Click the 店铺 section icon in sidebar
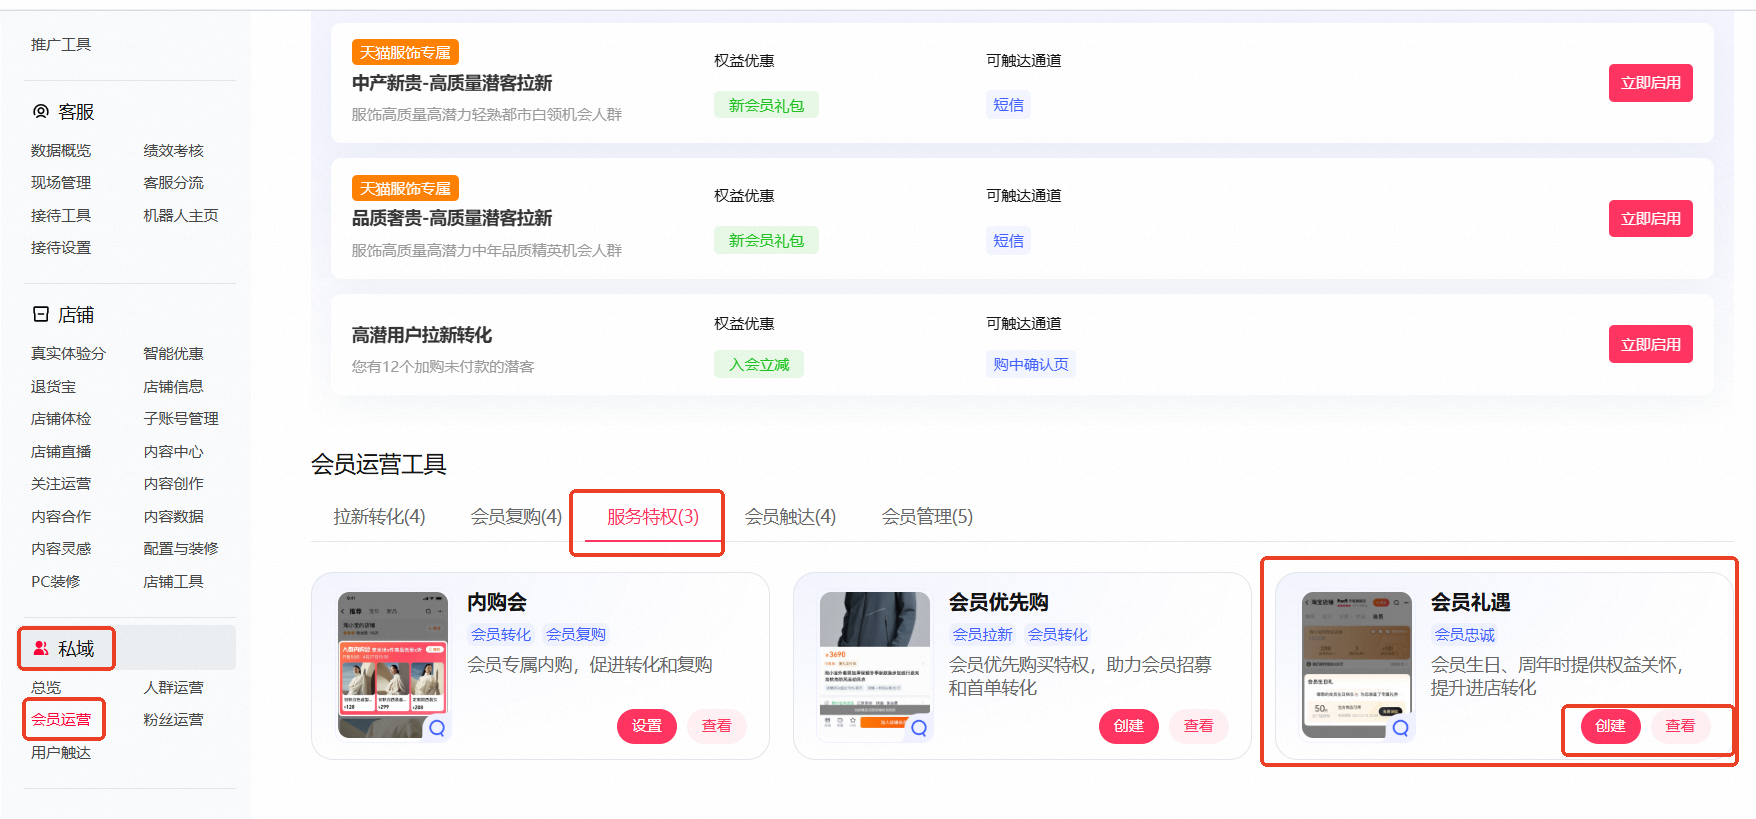This screenshot has height=819, width=1756. tap(41, 314)
